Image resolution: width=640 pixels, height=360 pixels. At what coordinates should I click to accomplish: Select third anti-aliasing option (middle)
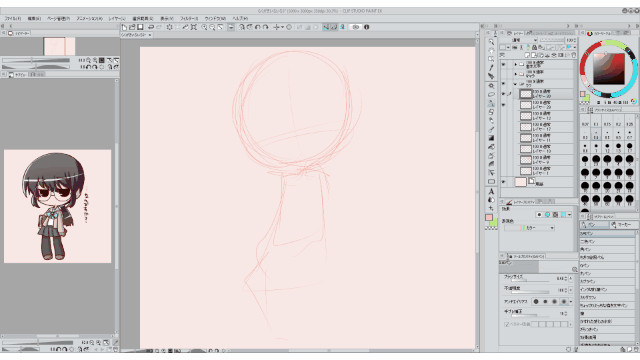554,302
